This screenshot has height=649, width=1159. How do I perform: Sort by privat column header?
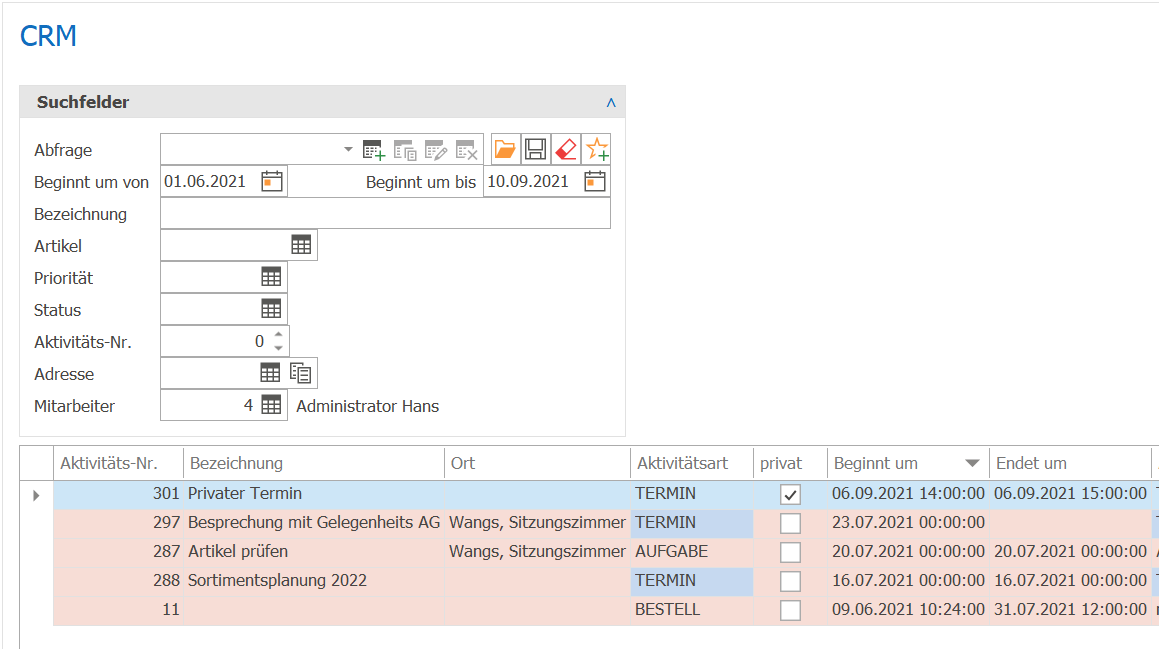click(790, 463)
